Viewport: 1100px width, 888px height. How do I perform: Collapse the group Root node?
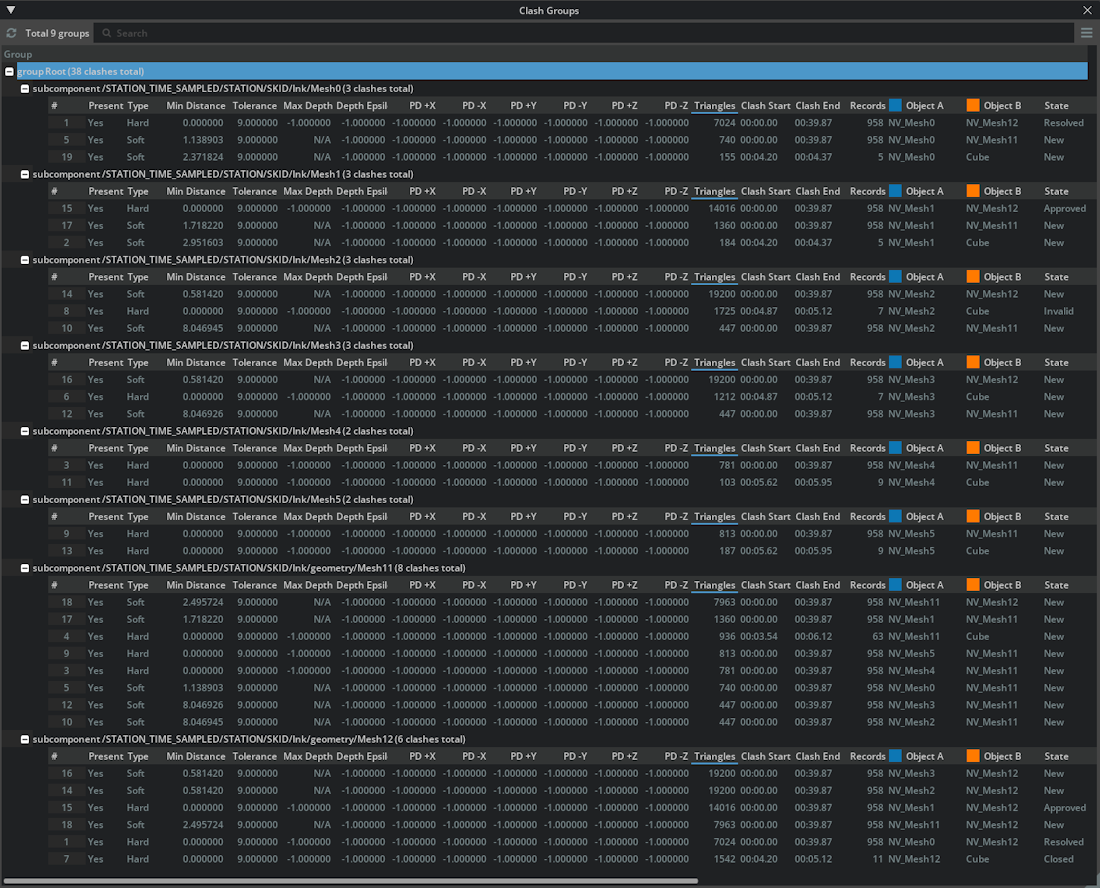pos(9,72)
